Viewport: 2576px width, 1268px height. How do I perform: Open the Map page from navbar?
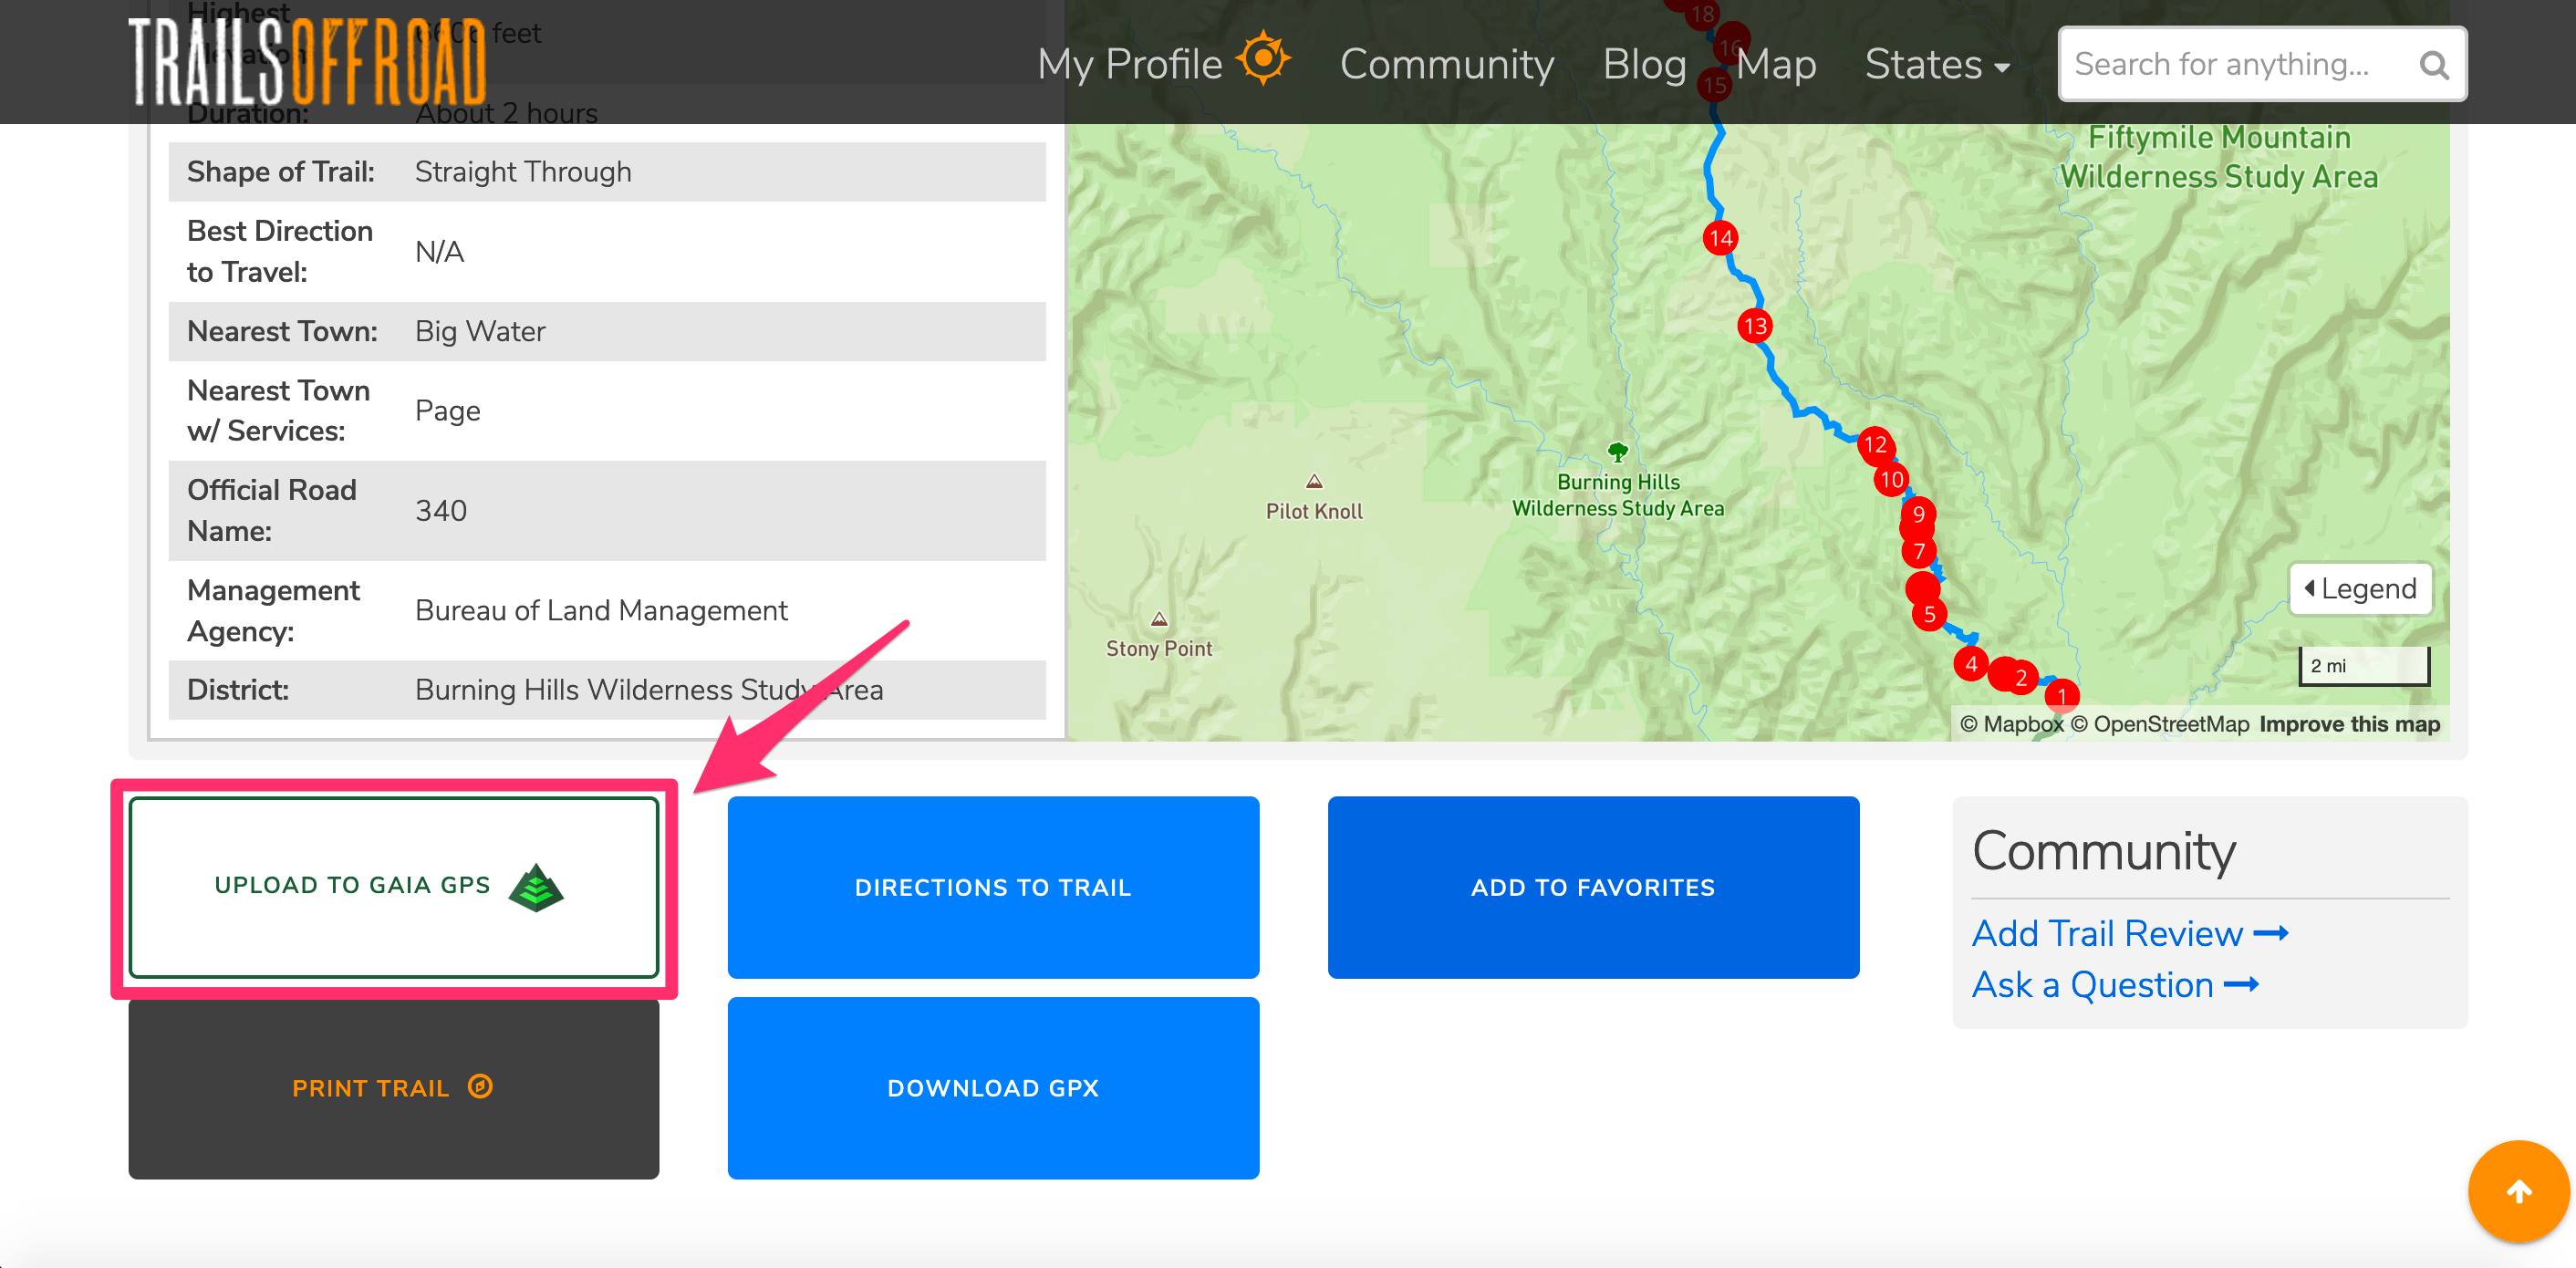pos(1776,64)
